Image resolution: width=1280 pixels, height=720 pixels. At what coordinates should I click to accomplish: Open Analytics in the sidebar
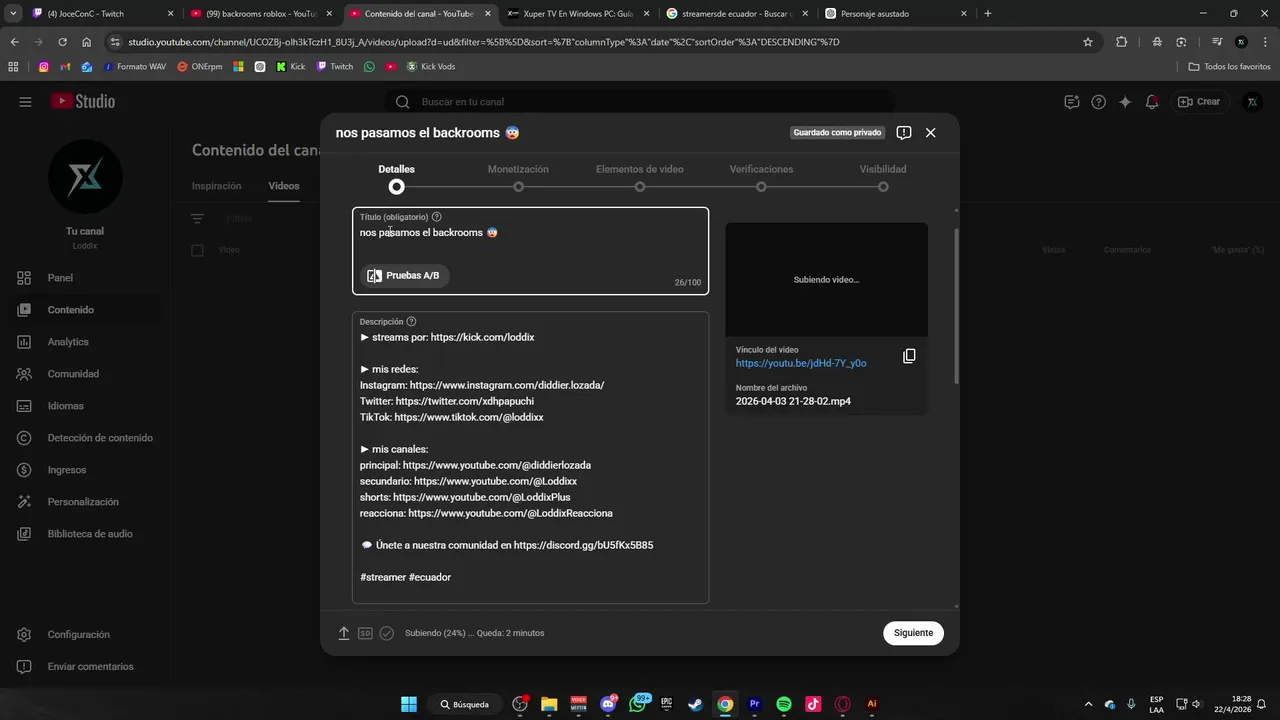coord(83,342)
